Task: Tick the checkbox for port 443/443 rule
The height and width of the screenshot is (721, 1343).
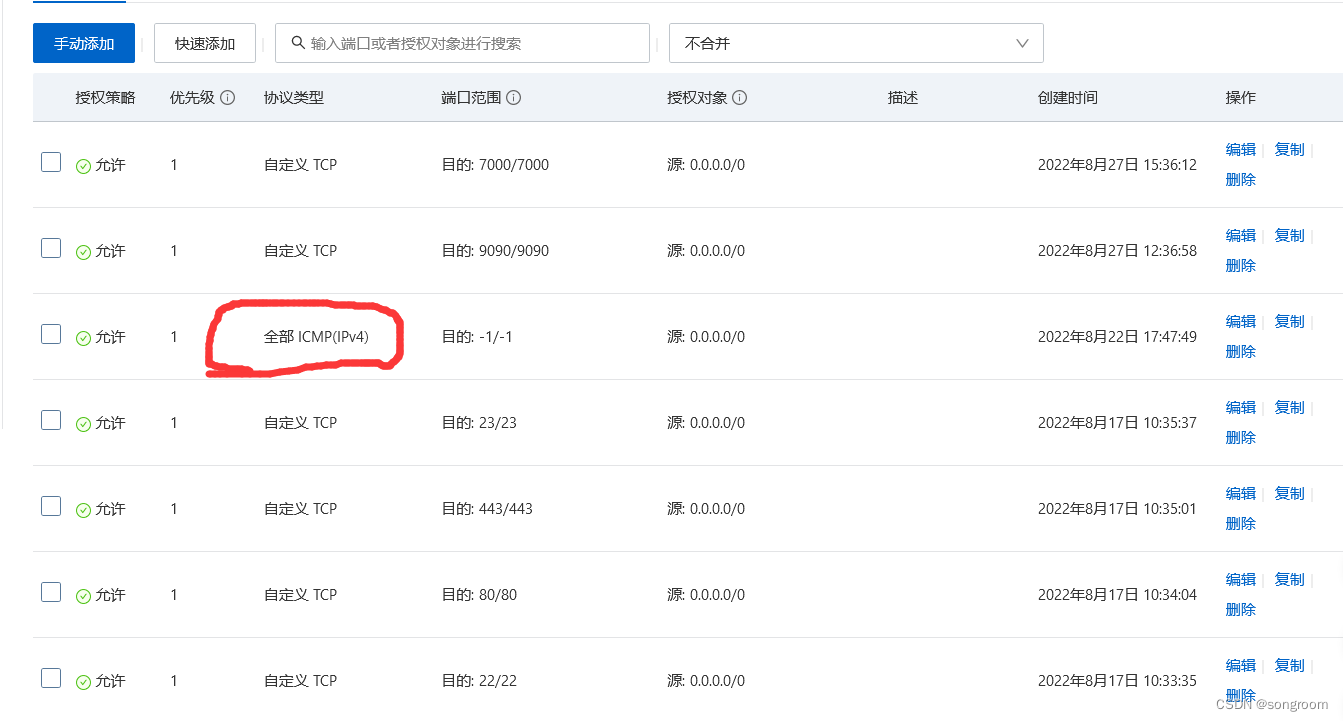Action: tap(51, 506)
